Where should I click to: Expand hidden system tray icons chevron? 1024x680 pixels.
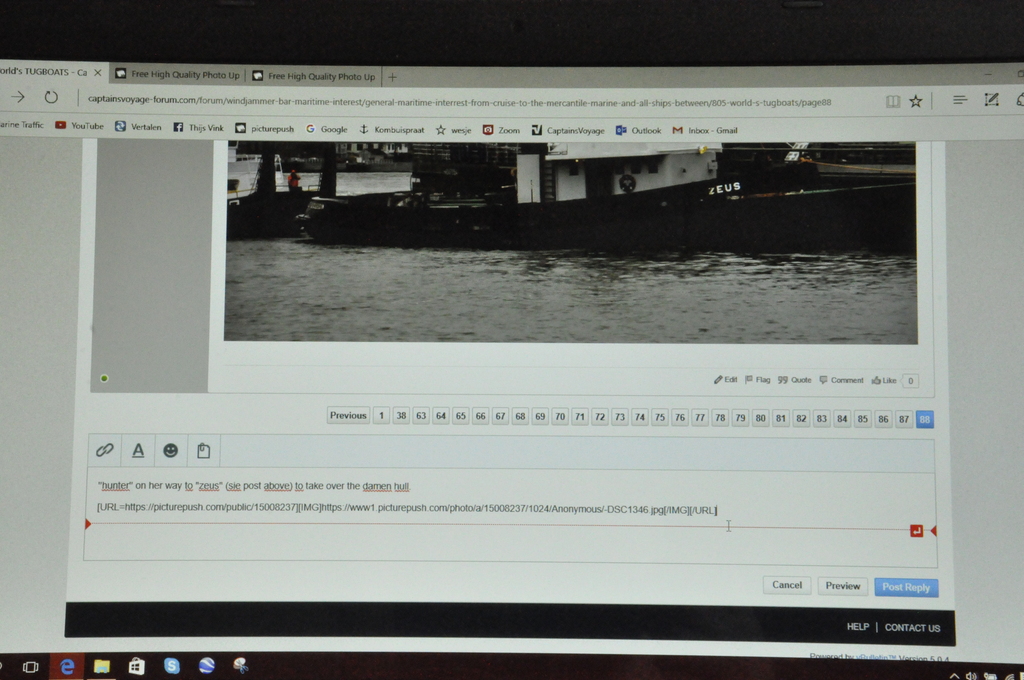(x=954, y=676)
